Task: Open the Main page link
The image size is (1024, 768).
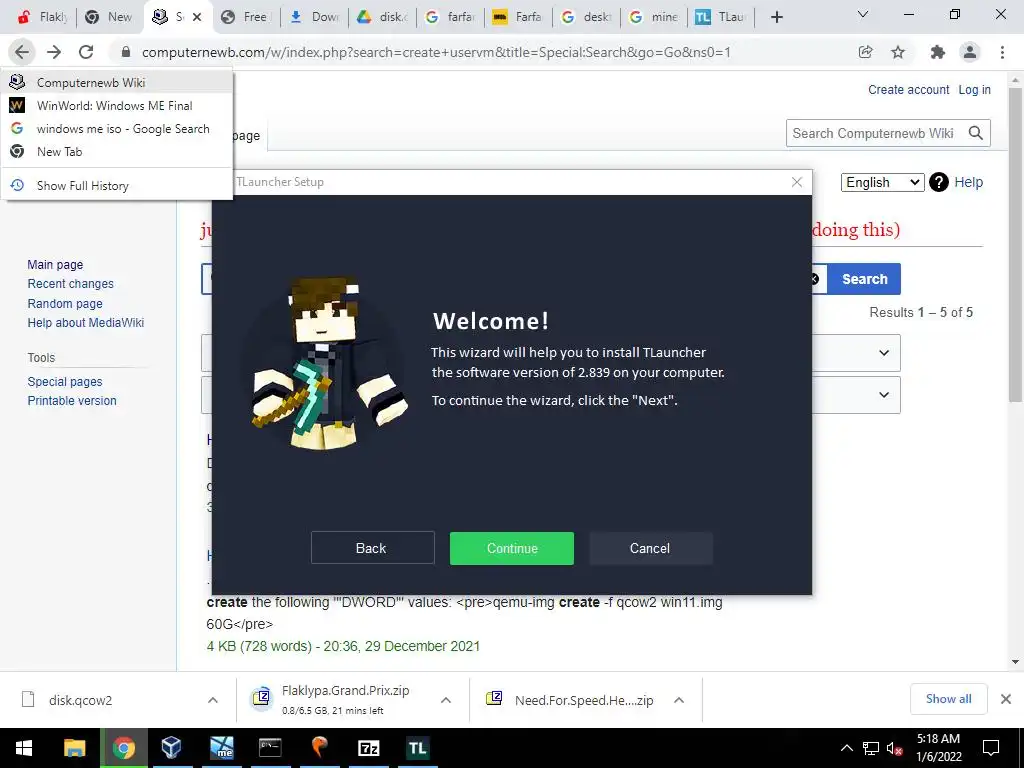Action: pyautogui.click(x=56, y=264)
